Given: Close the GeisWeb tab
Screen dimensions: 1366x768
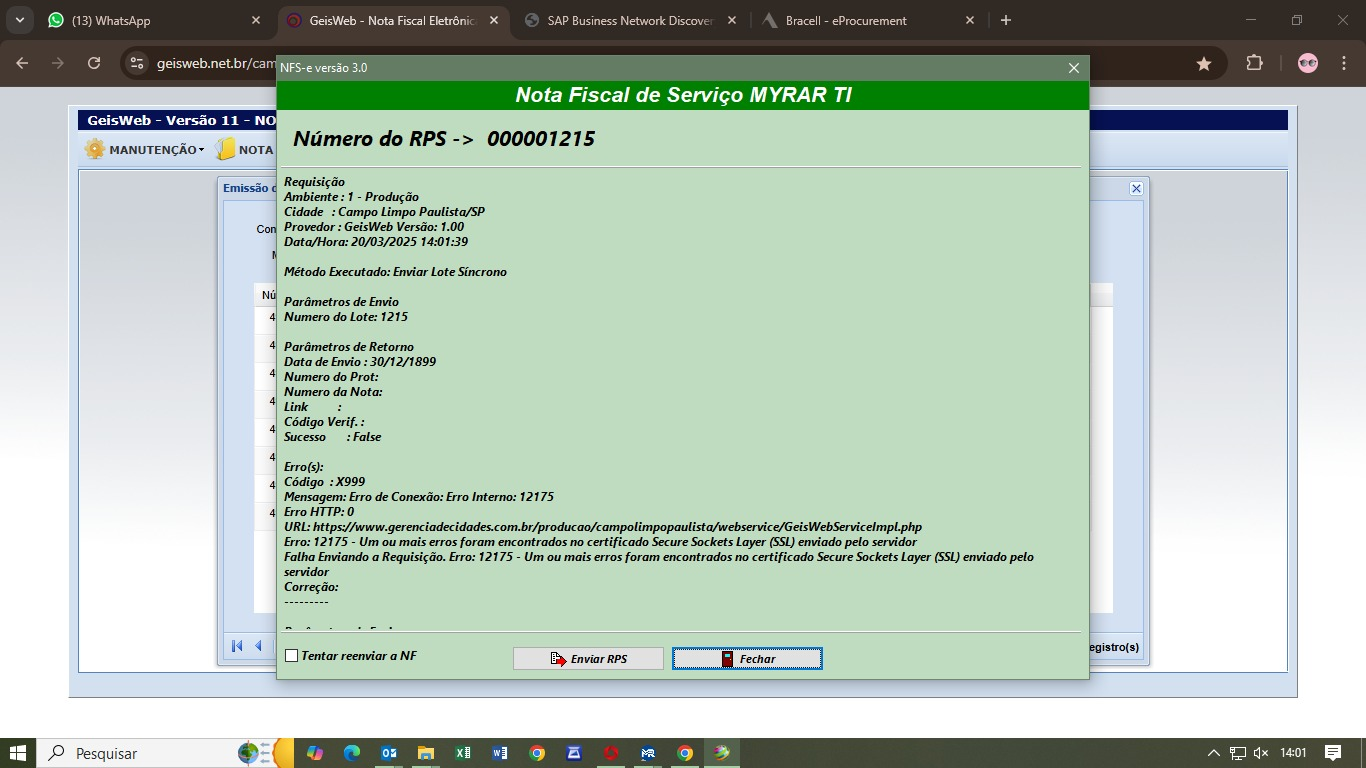Looking at the screenshot, I should pos(494,20).
